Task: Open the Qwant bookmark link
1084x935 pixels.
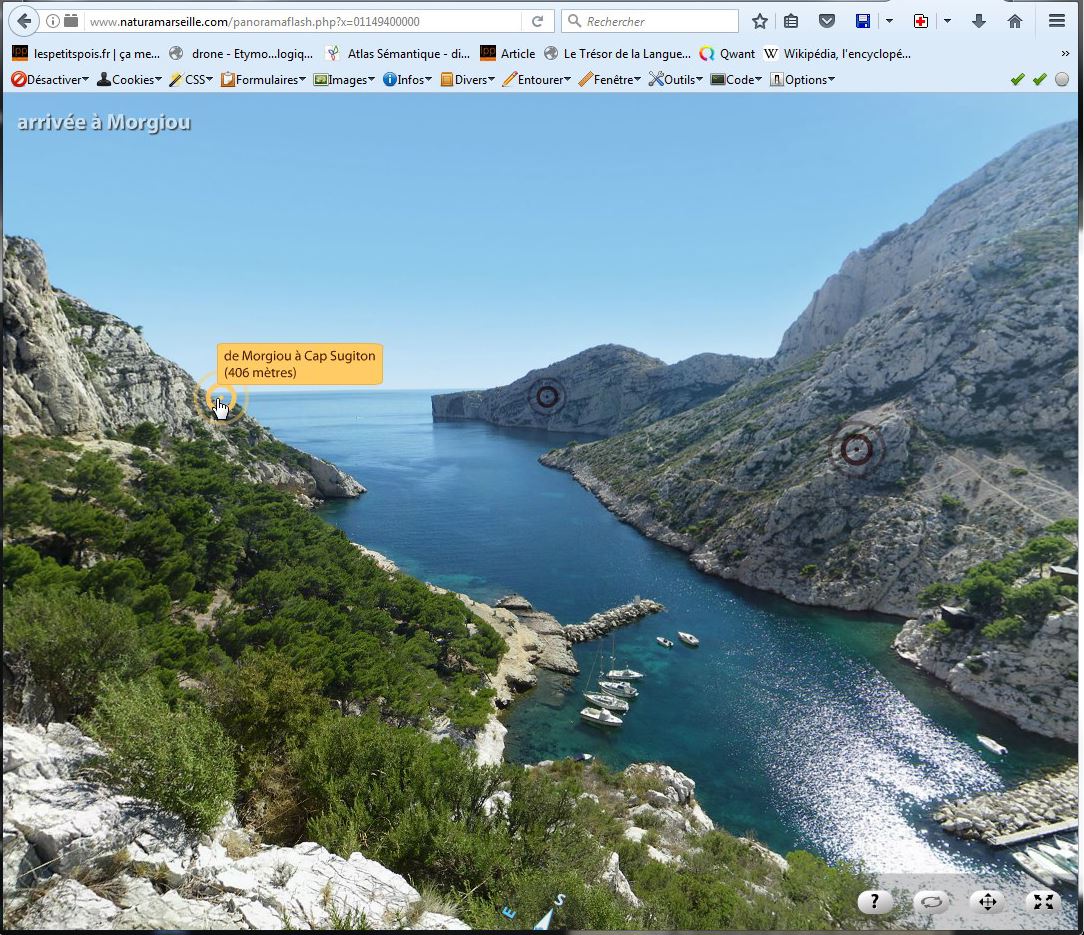Action: 728,54
